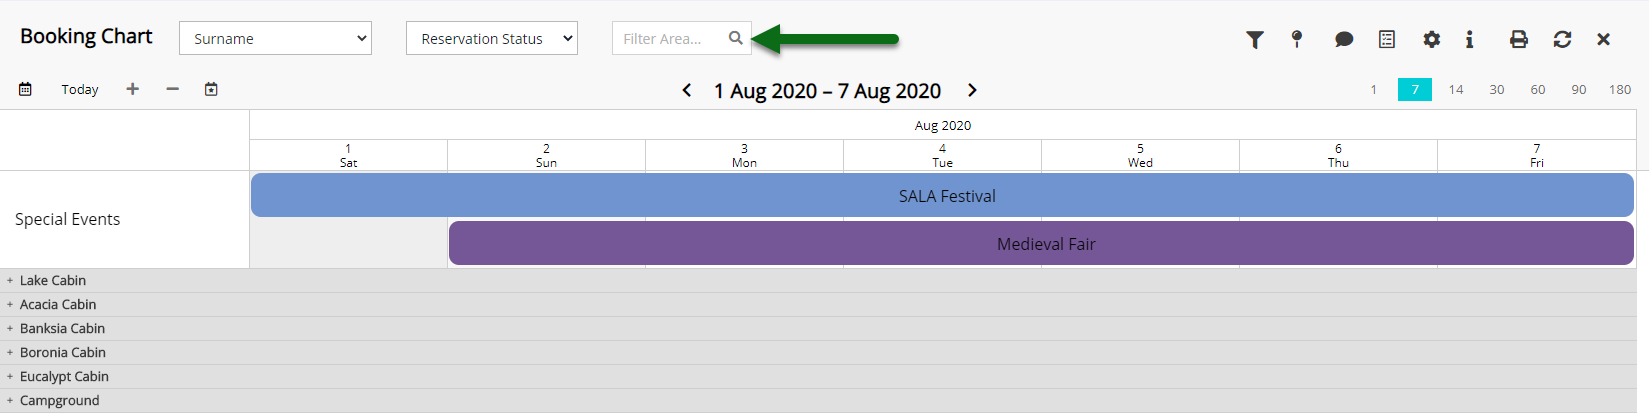This screenshot has width=1649, height=413.
Task: Open the speech bubble notes icon
Action: (x=1344, y=39)
